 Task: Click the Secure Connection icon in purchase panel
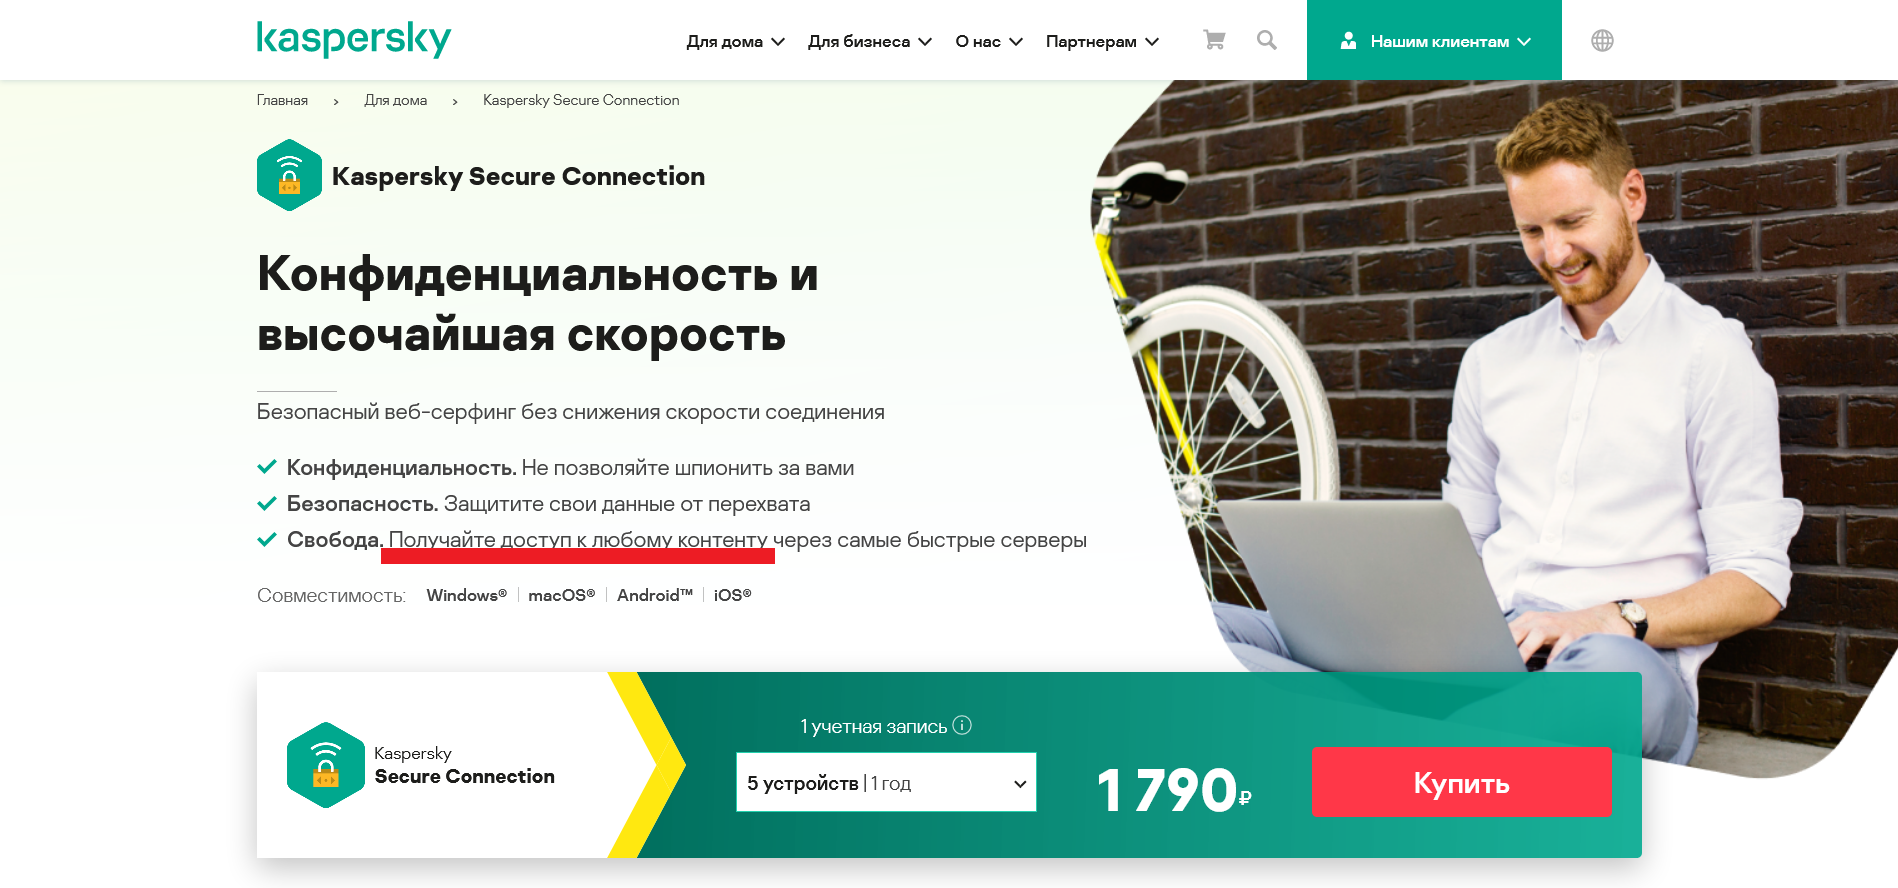click(326, 765)
